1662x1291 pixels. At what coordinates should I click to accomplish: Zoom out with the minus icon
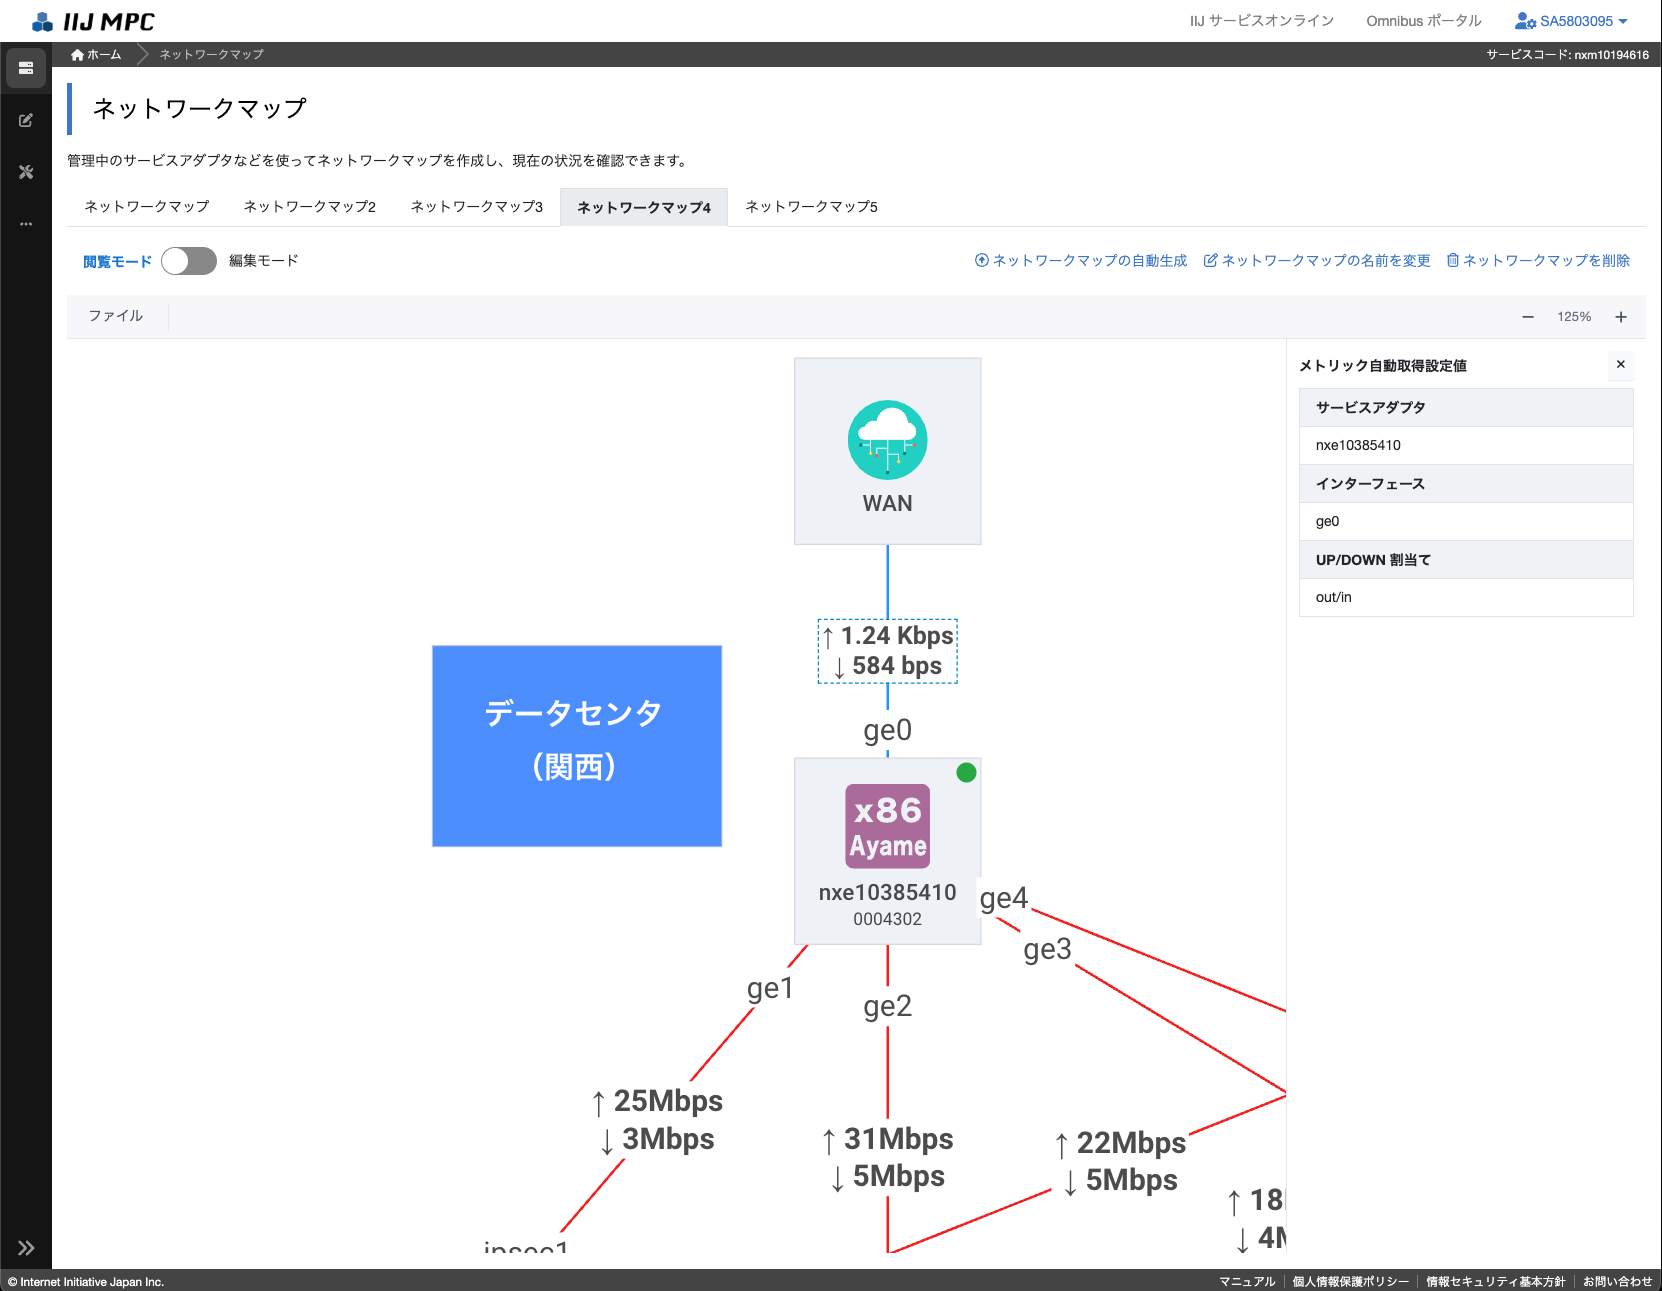coord(1527,317)
